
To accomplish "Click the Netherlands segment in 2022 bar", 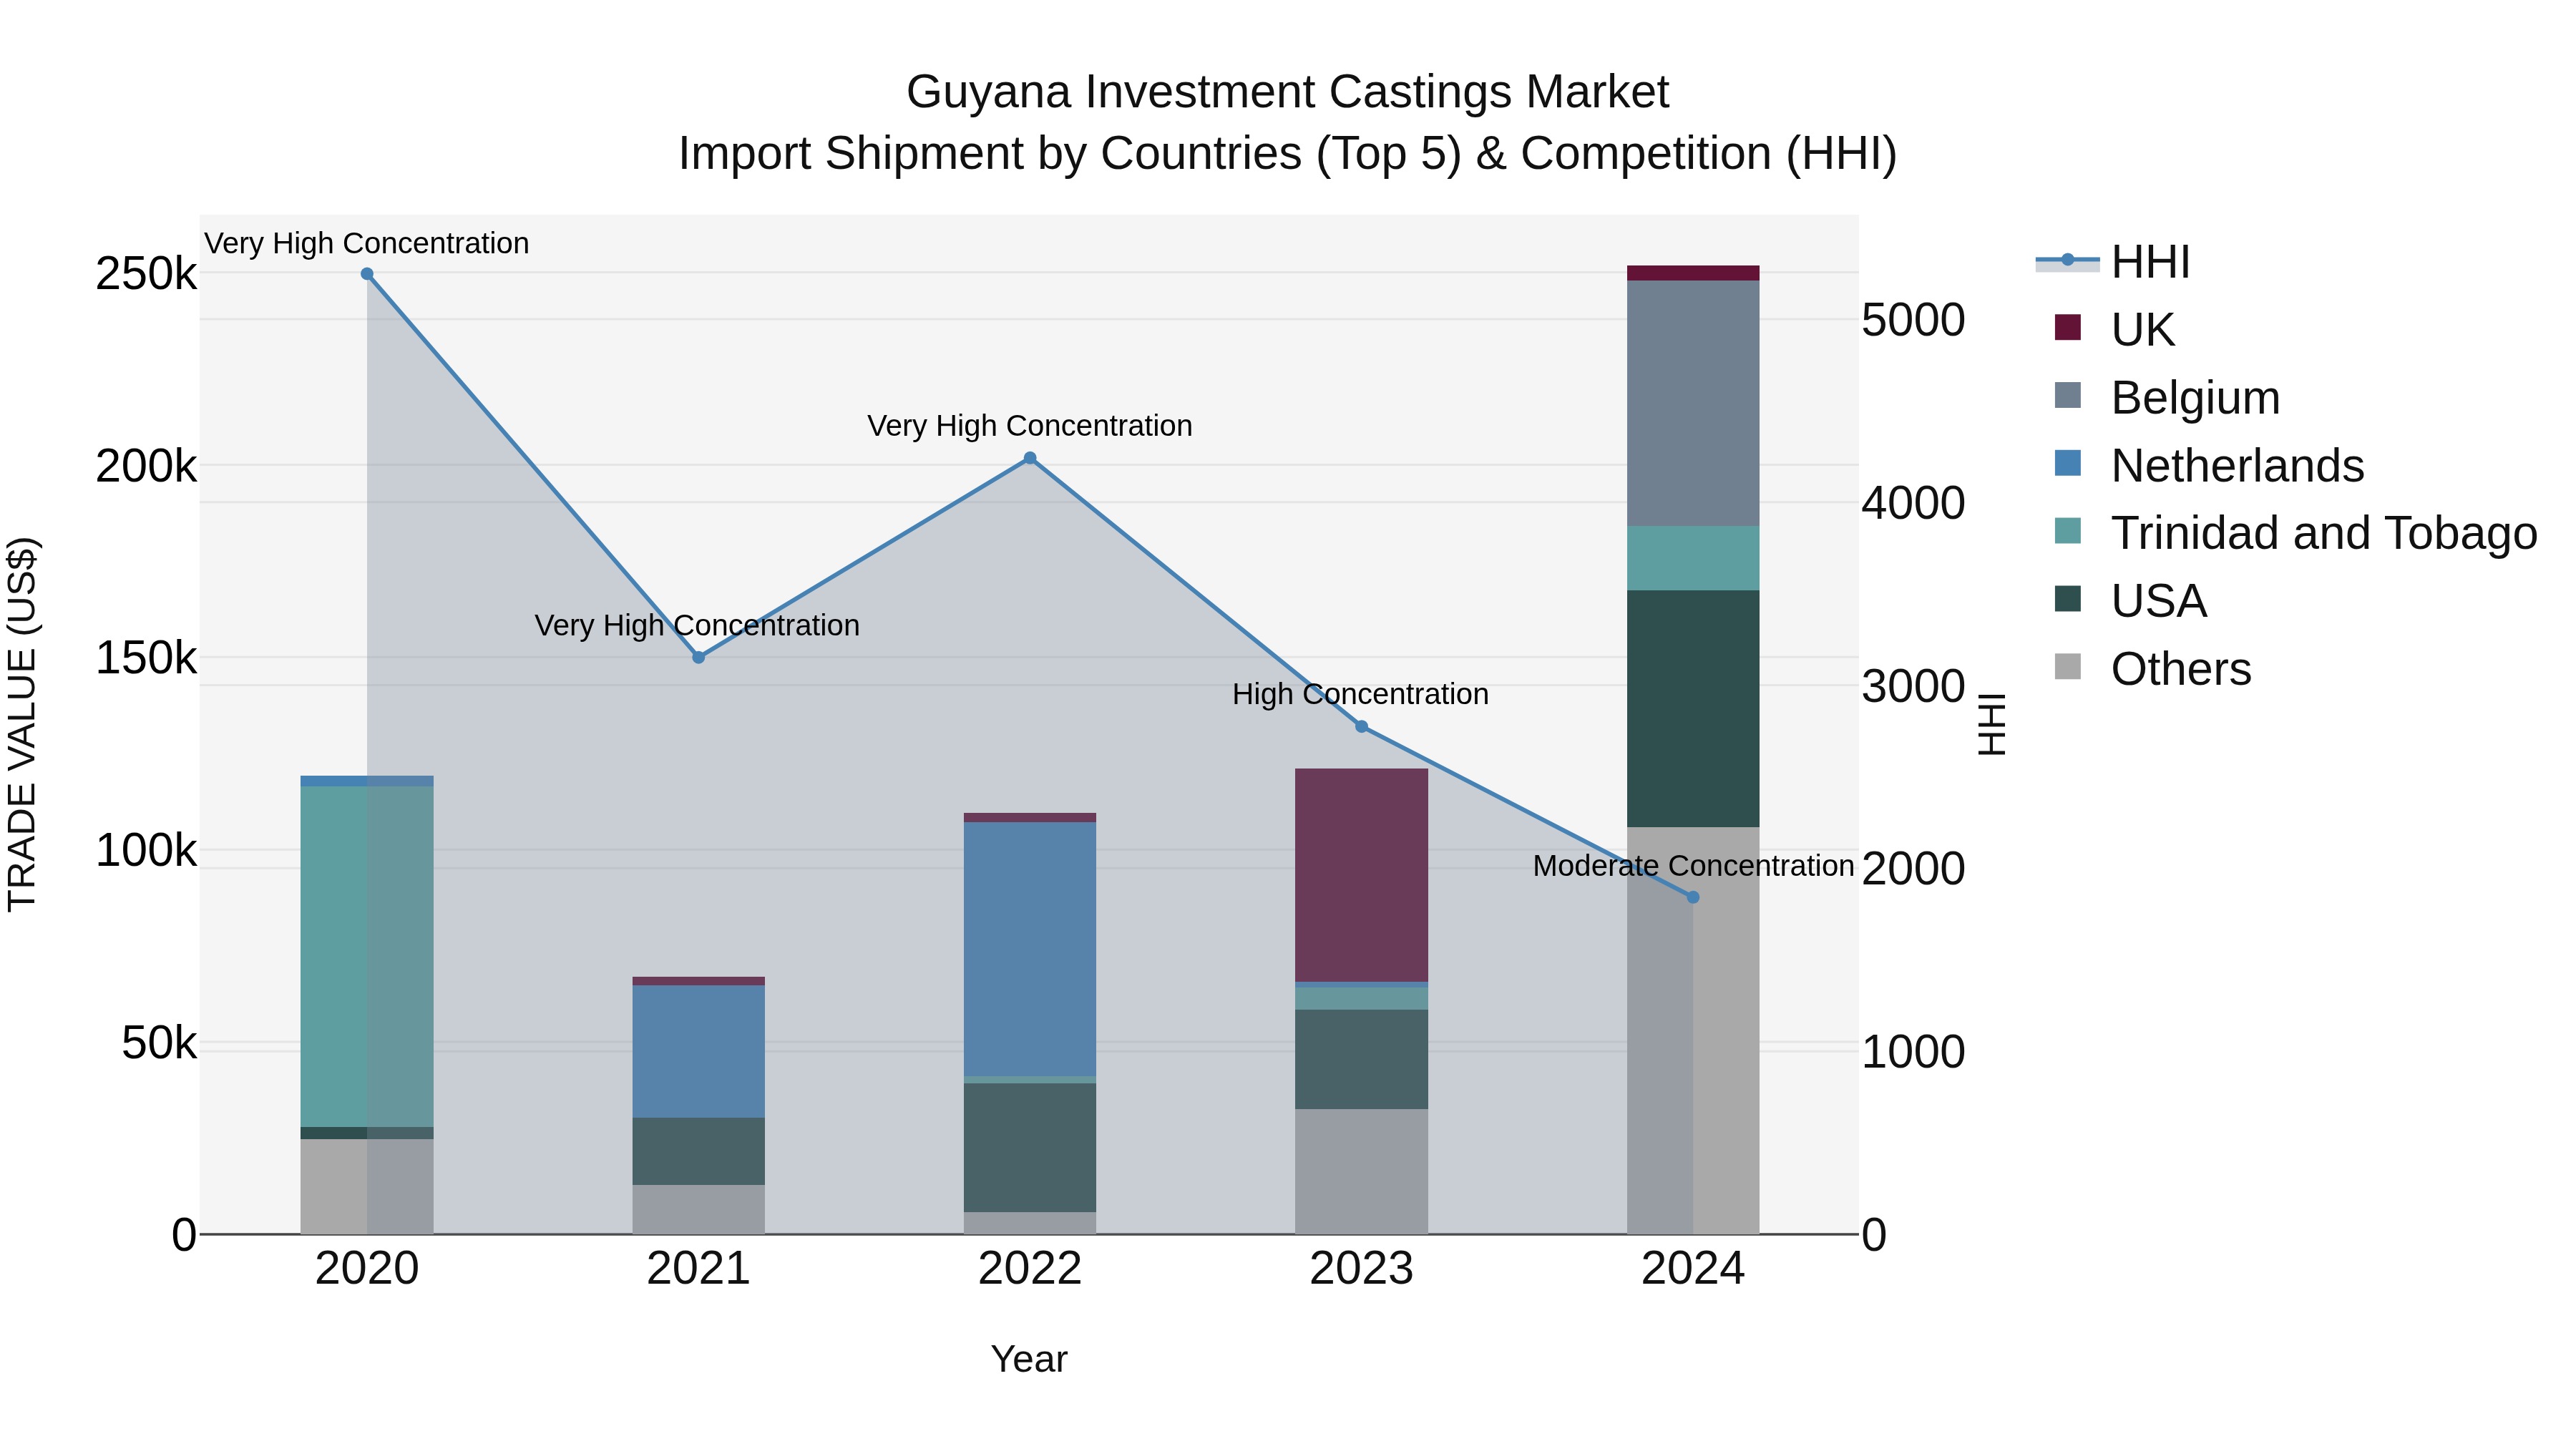I will pos(1030,949).
